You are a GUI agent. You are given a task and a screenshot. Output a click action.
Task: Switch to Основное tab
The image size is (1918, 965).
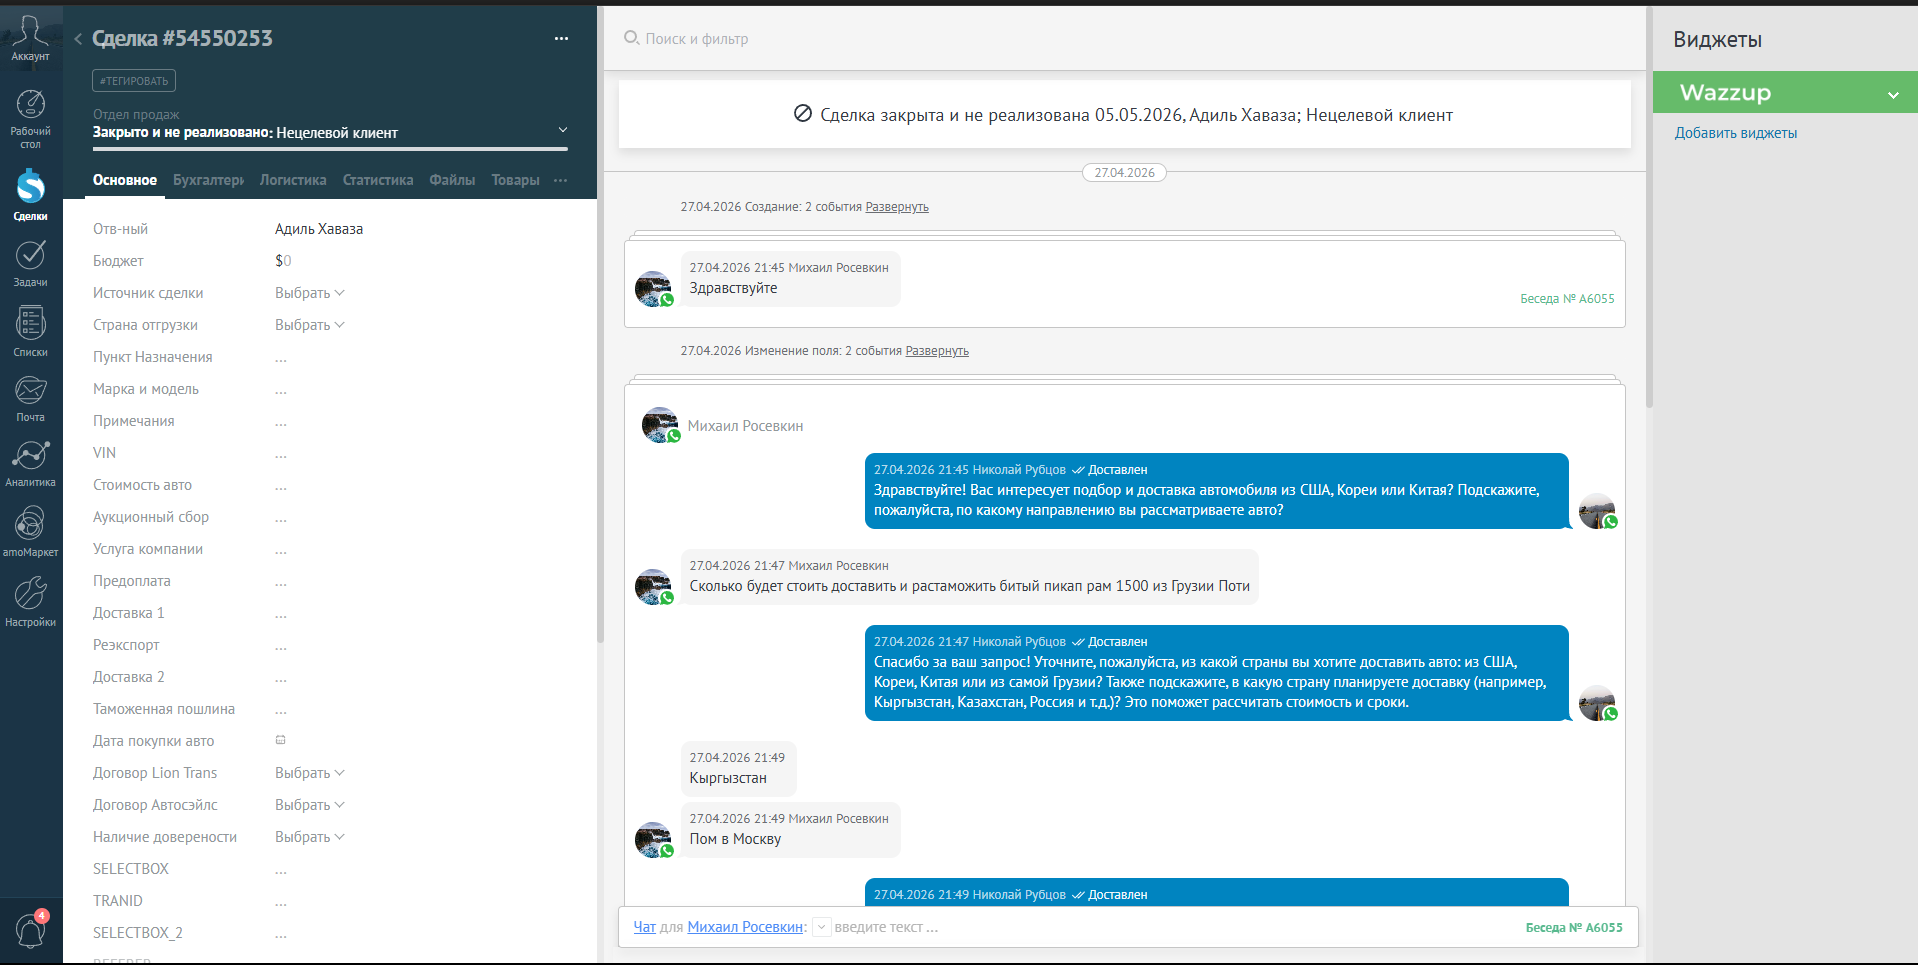pos(125,180)
